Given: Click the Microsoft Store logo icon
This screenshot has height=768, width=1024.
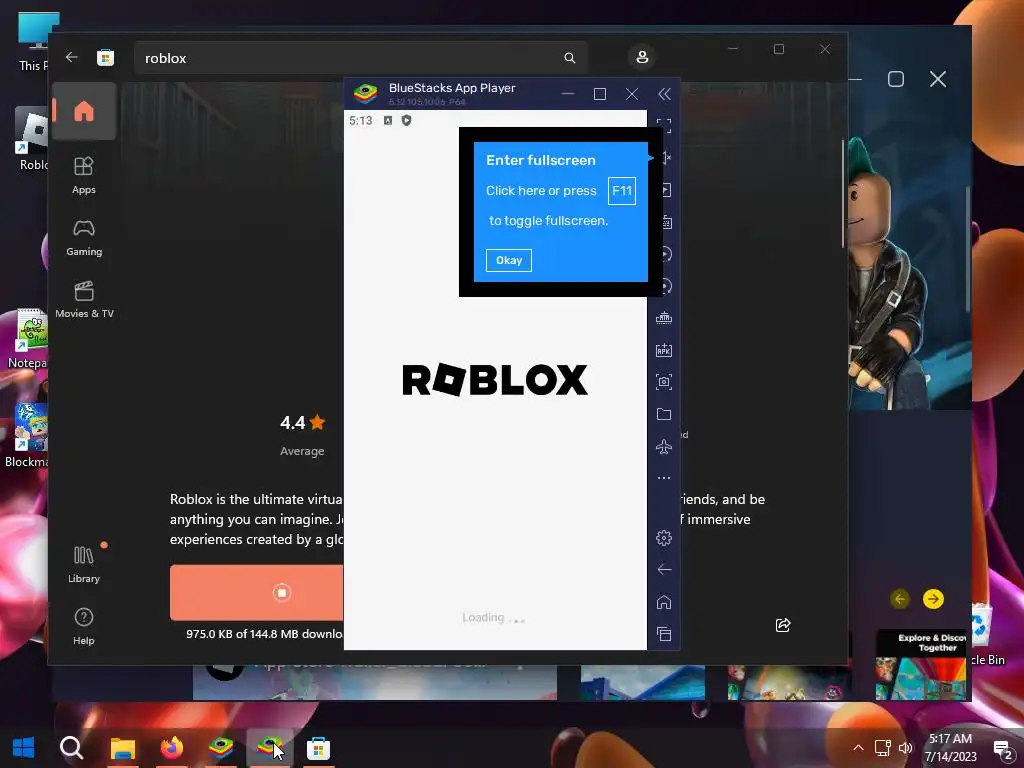Looking at the screenshot, I should pyautogui.click(x=105, y=57).
